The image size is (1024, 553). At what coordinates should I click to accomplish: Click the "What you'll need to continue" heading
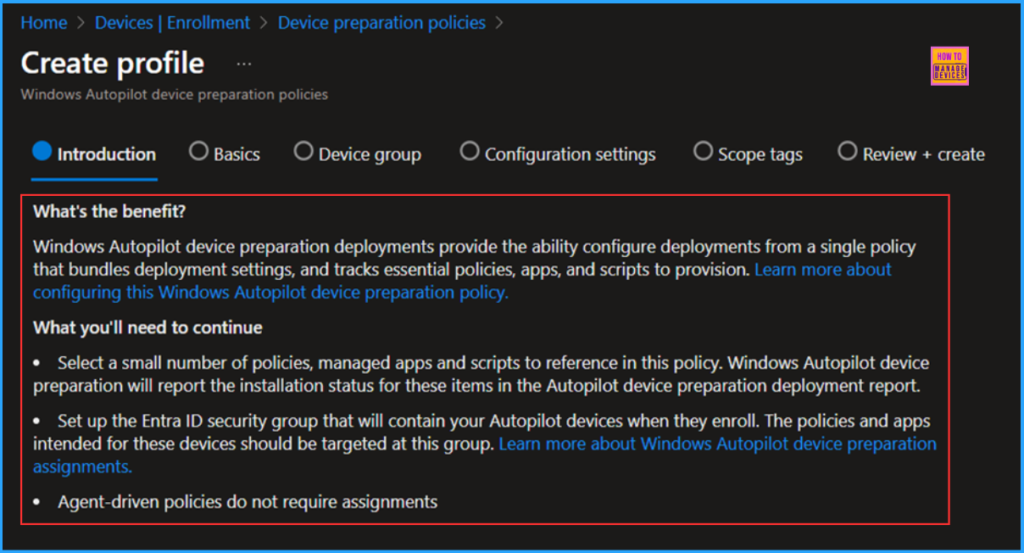148,328
